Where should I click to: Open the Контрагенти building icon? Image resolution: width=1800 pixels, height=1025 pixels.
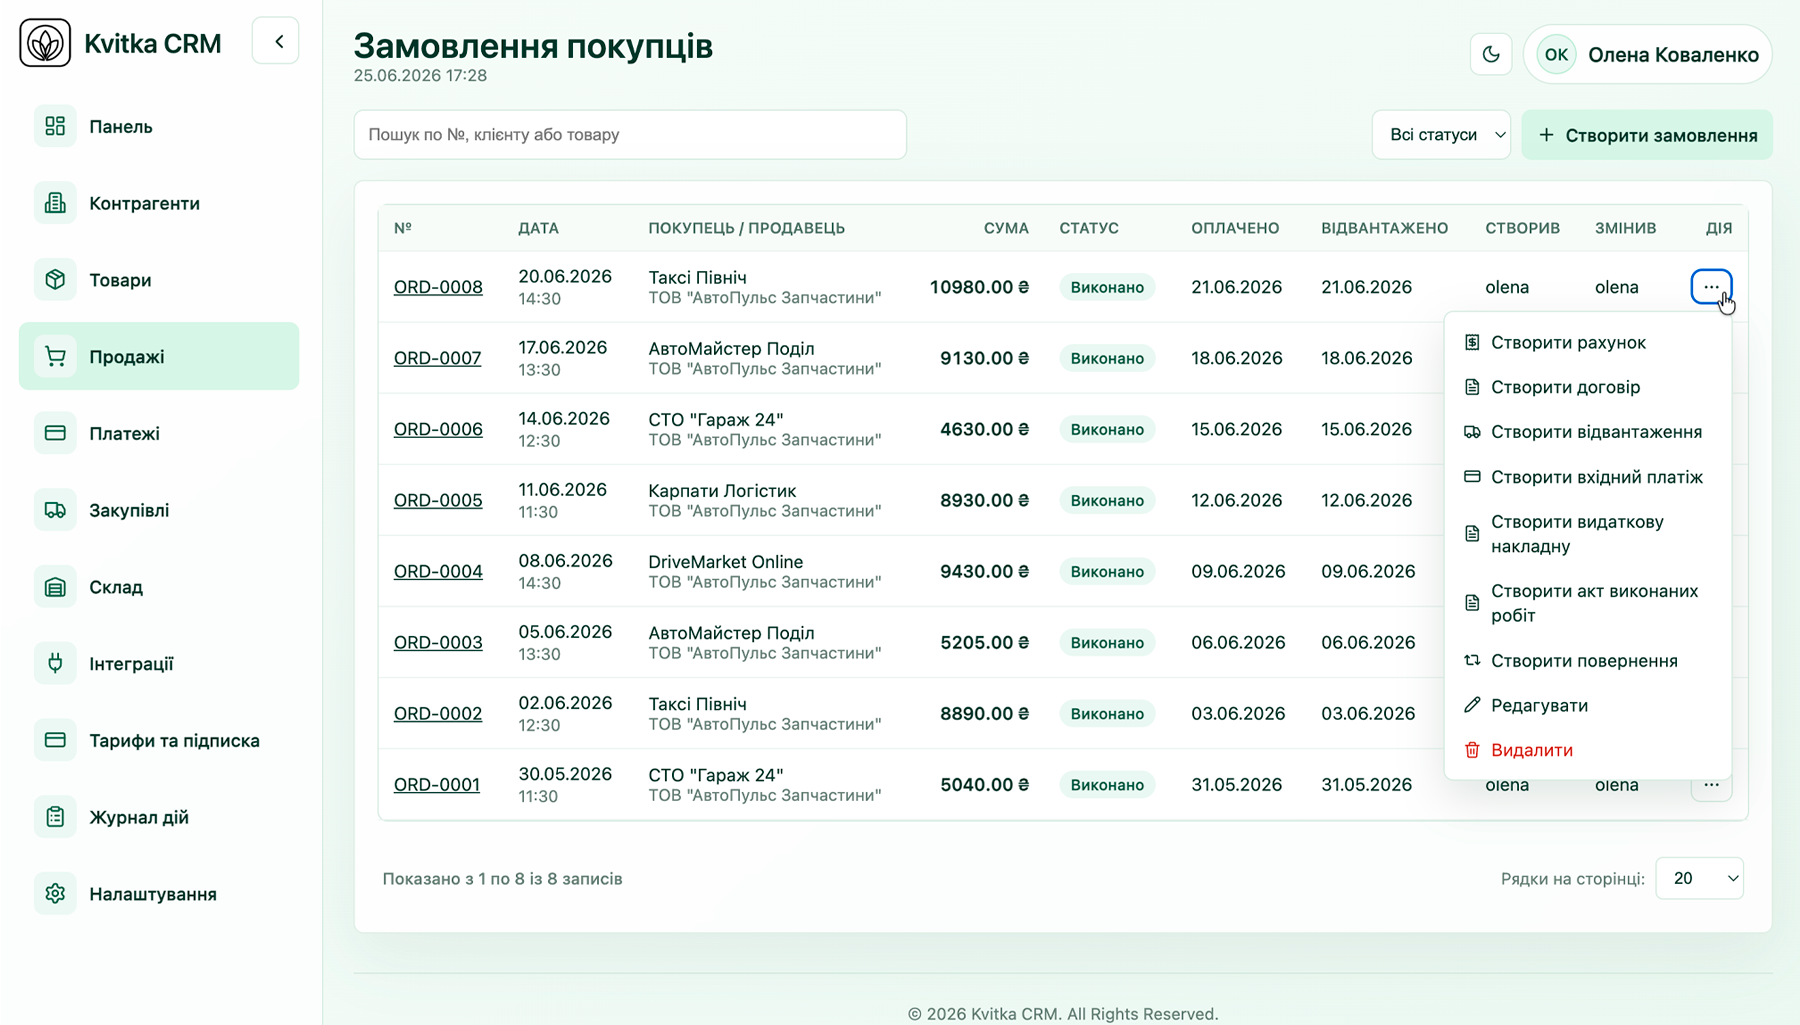coord(55,203)
